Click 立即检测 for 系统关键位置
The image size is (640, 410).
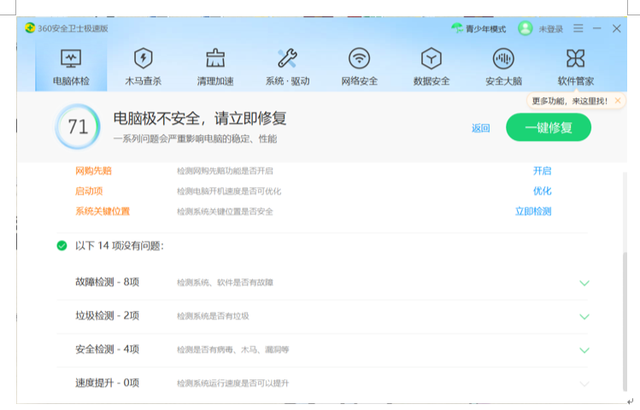tap(533, 211)
